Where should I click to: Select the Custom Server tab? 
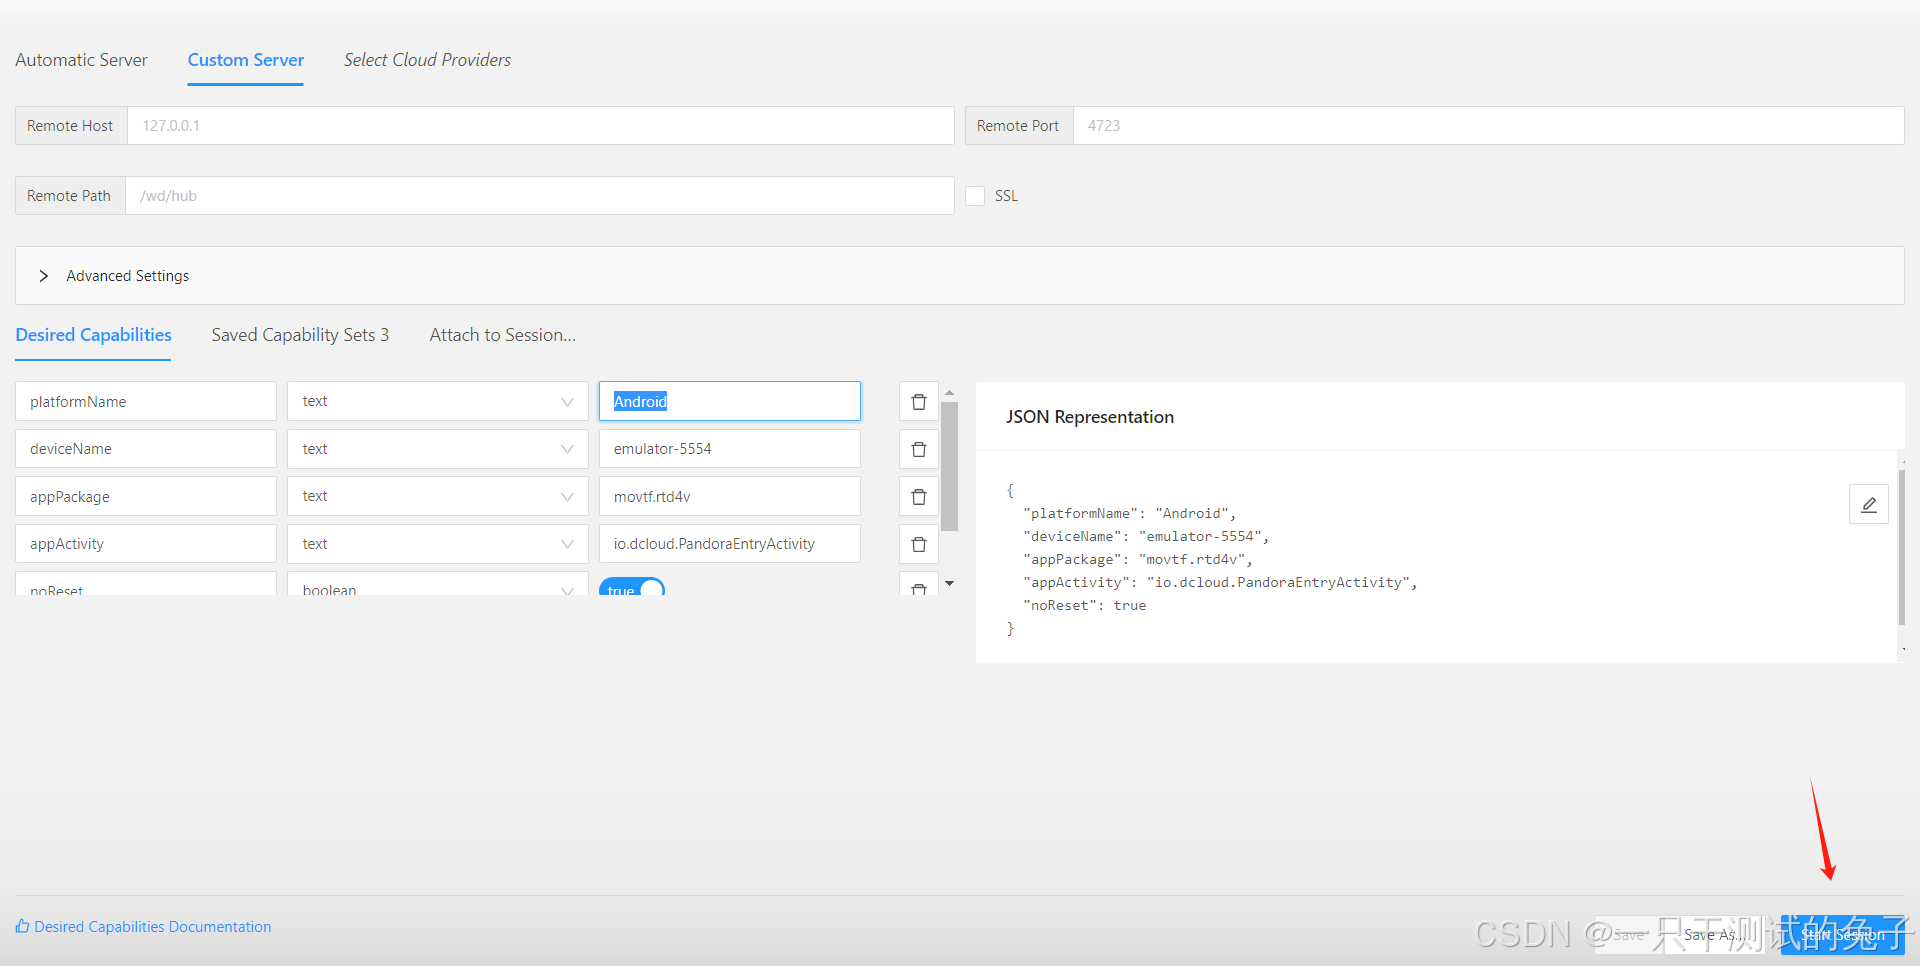[x=246, y=60]
